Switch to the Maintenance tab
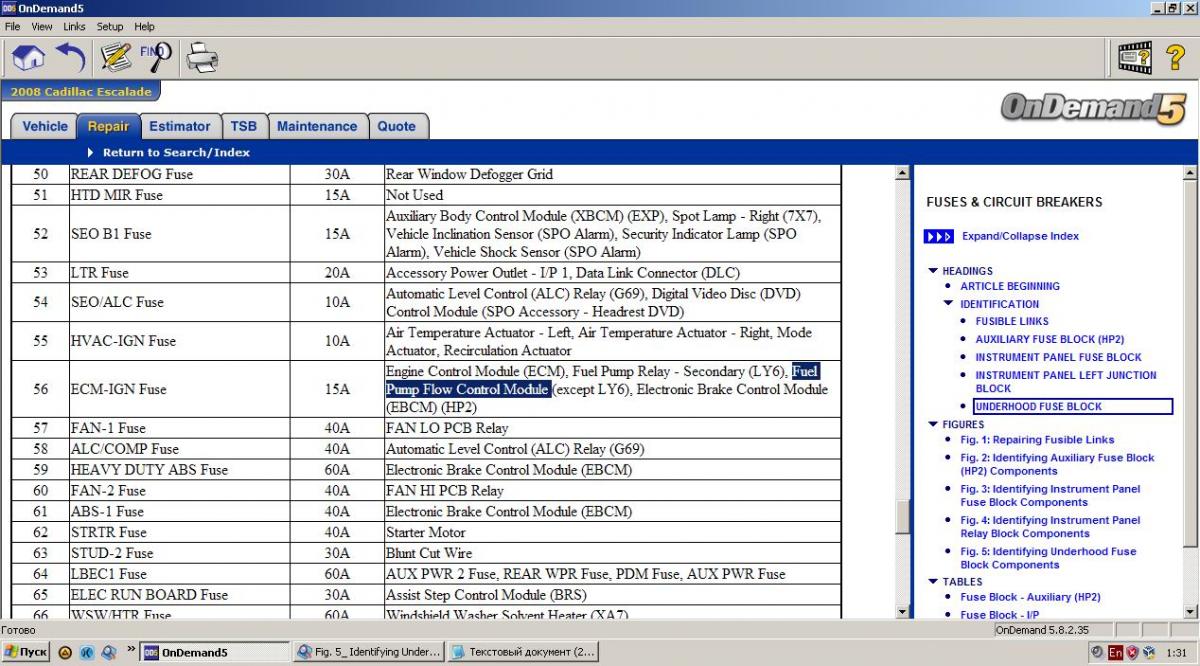The height and width of the screenshot is (666, 1200). [317, 126]
